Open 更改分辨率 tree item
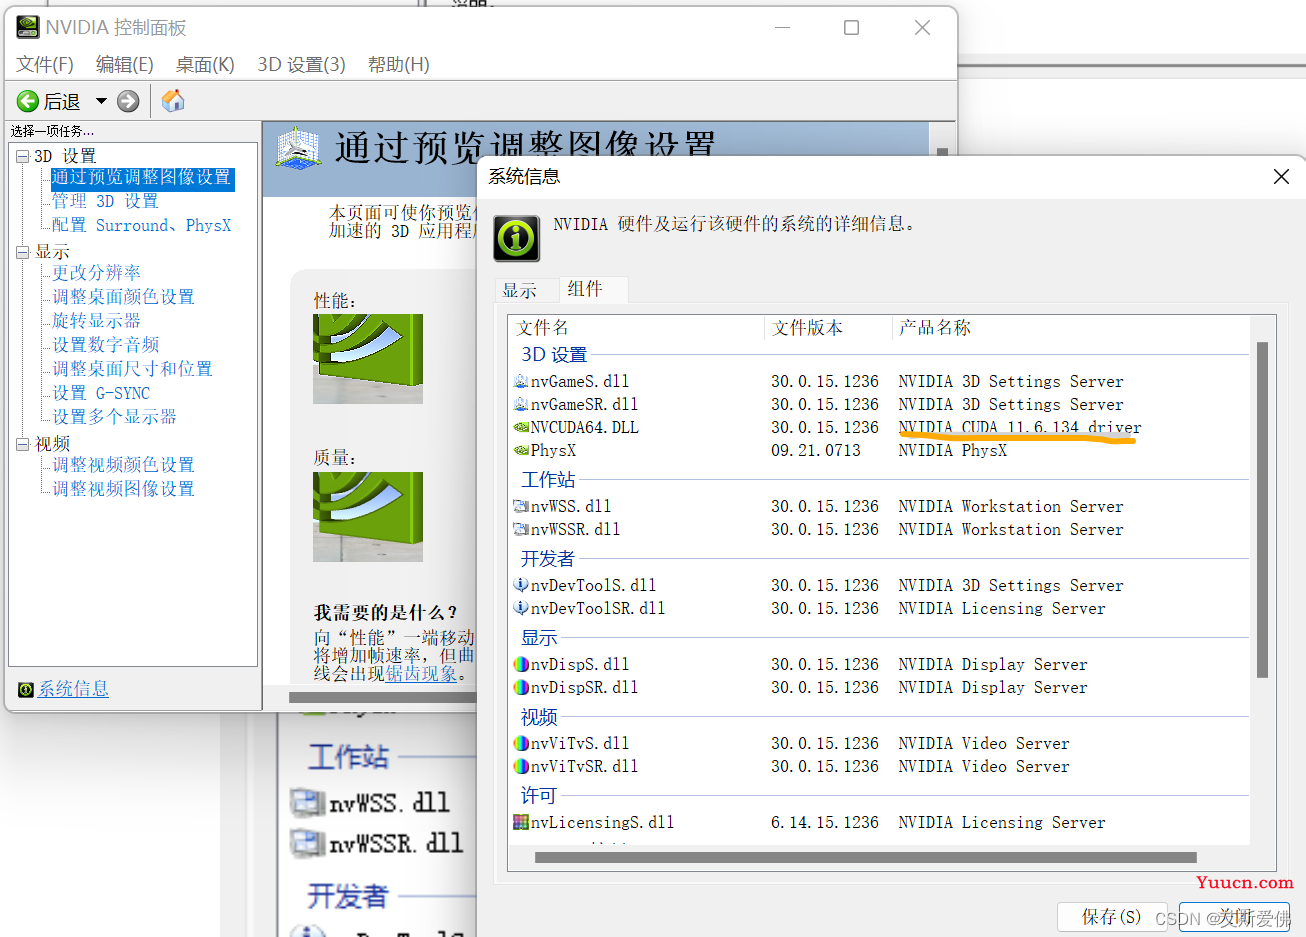The height and width of the screenshot is (937, 1306). point(96,273)
